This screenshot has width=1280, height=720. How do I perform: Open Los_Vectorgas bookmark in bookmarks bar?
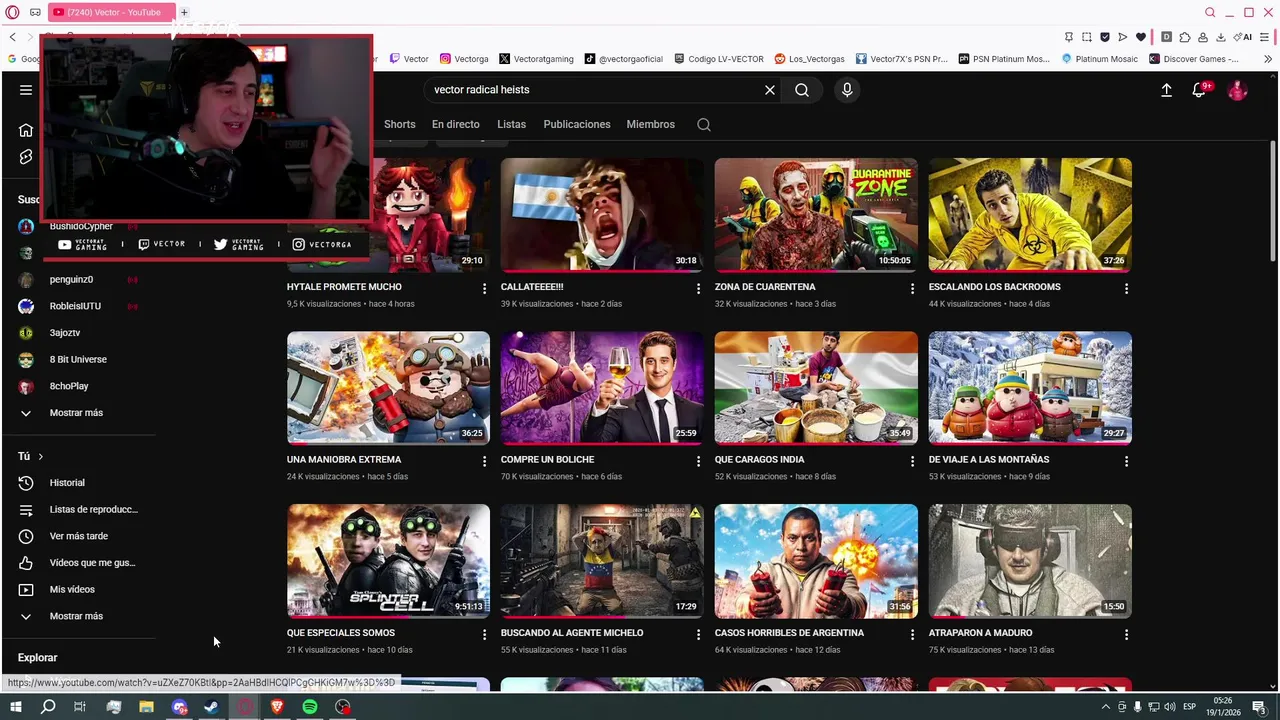[x=809, y=59]
